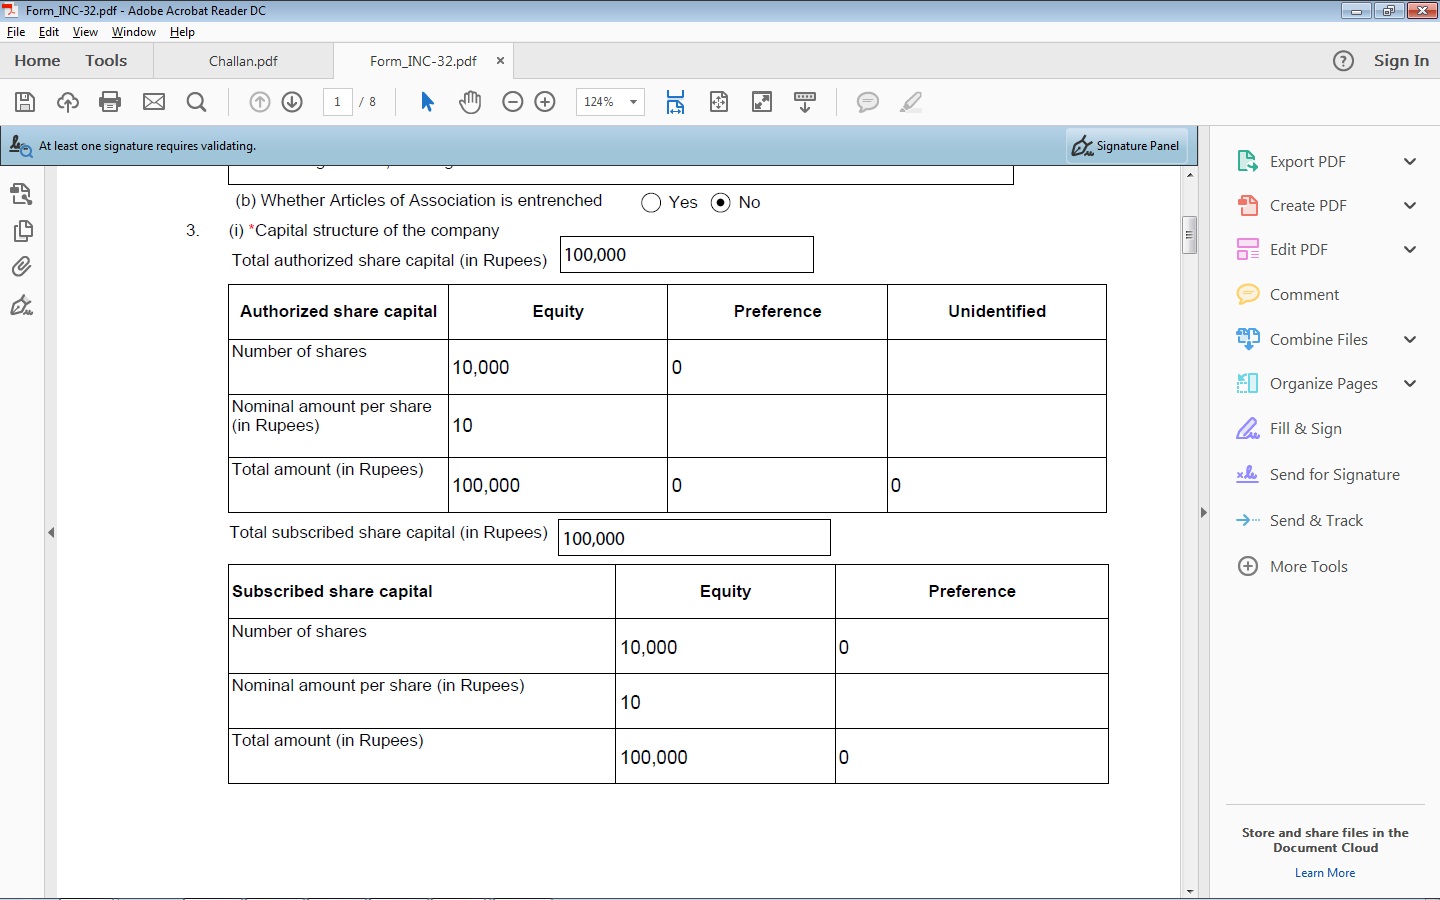Open the Window menu

(133, 32)
